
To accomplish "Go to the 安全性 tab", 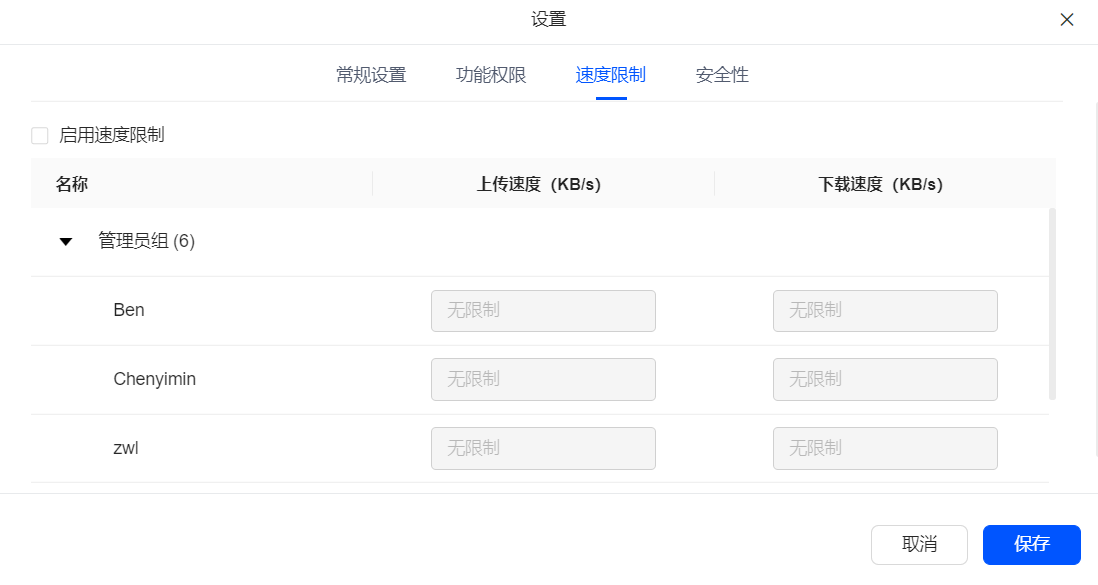I will click(x=722, y=75).
